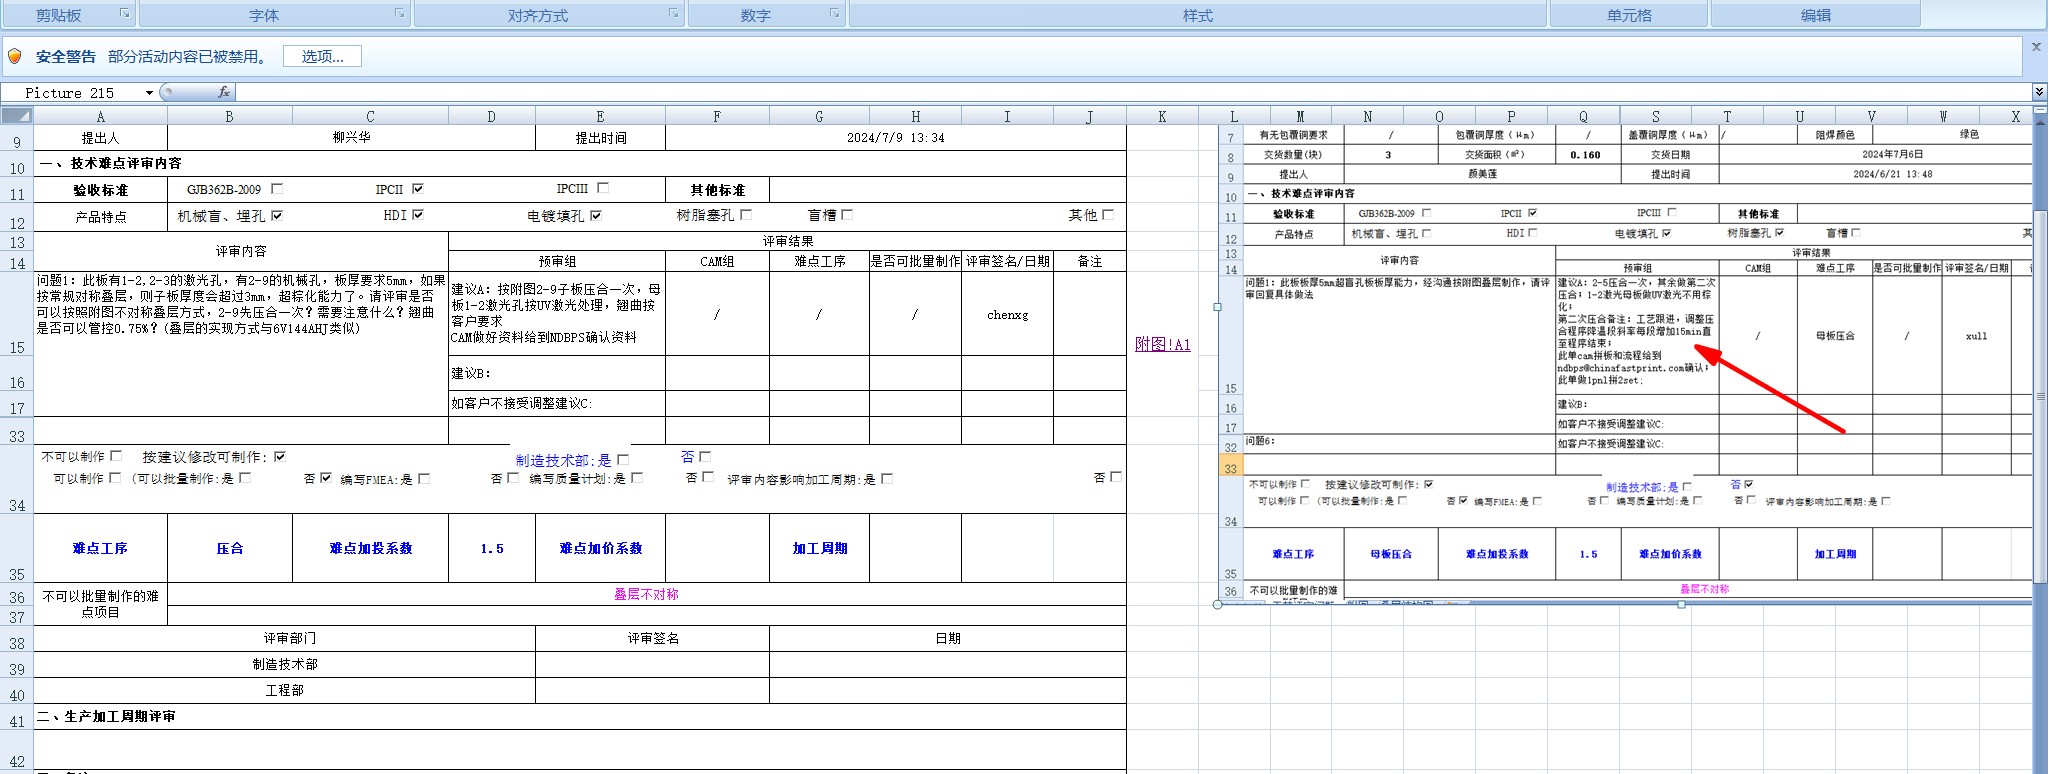Select row 15 header
The height and width of the screenshot is (774, 2048).
(x=17, y=314)
